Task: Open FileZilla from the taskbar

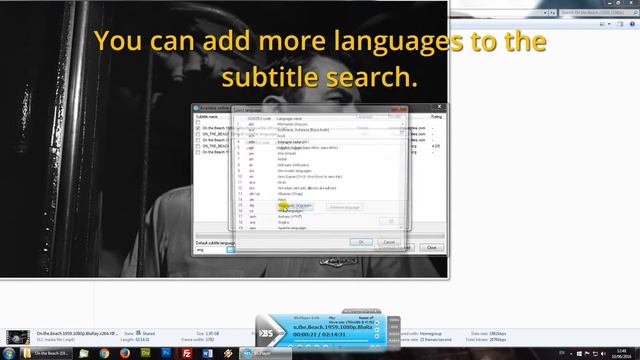Action: pyautogui.click(x=187, y=353)
